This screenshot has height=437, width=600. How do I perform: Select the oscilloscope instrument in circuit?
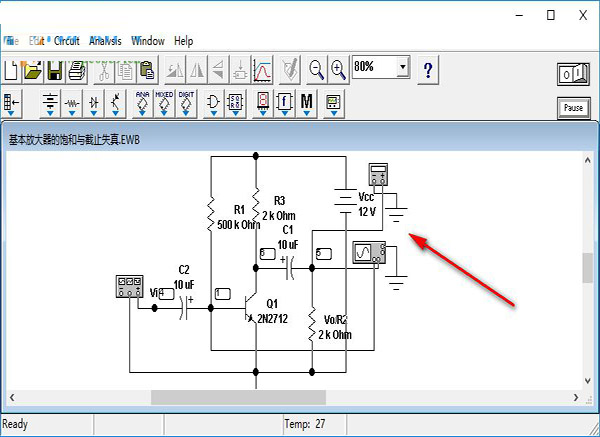point(363,252)
